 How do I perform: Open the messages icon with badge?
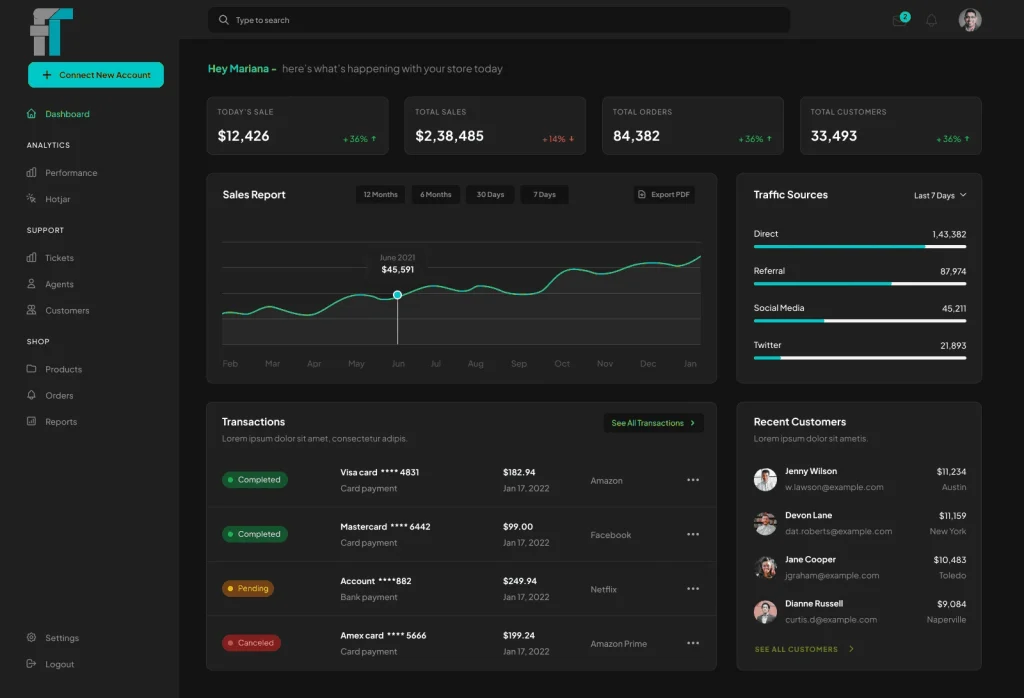click(x=900, y=20)
